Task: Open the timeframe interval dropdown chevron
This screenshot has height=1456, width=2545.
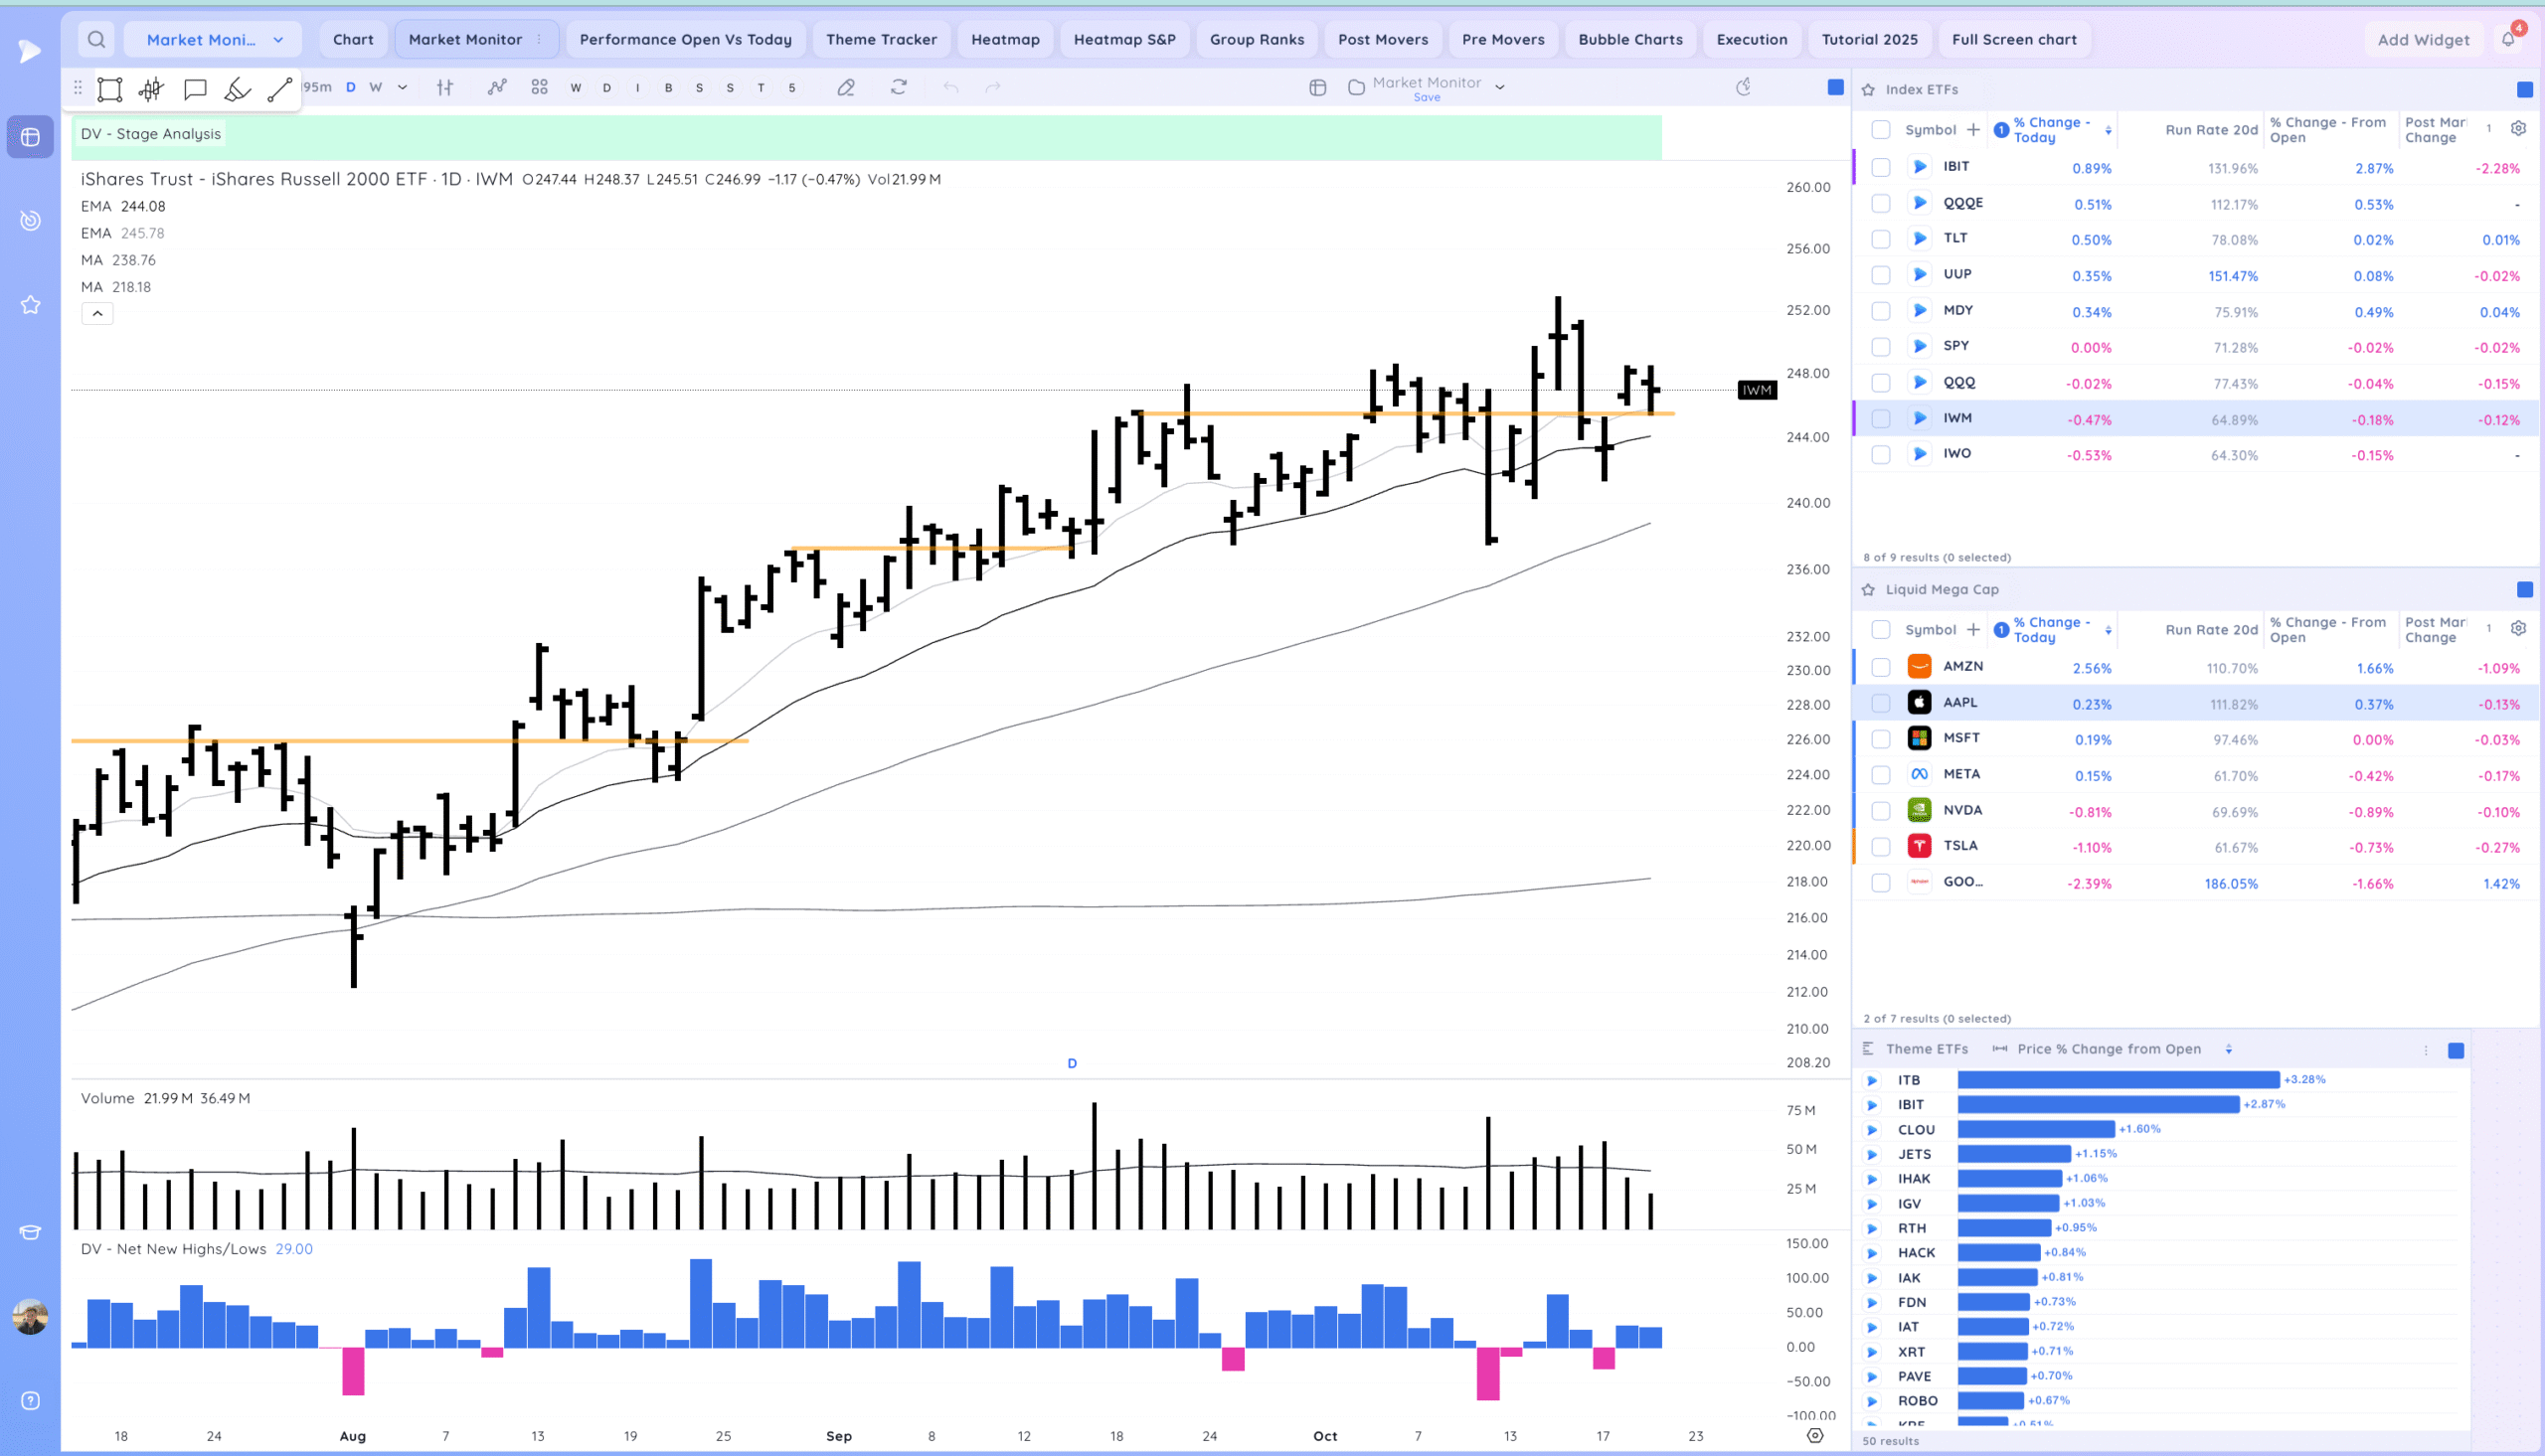Action: pyautogui.click(x=402, y=88)
